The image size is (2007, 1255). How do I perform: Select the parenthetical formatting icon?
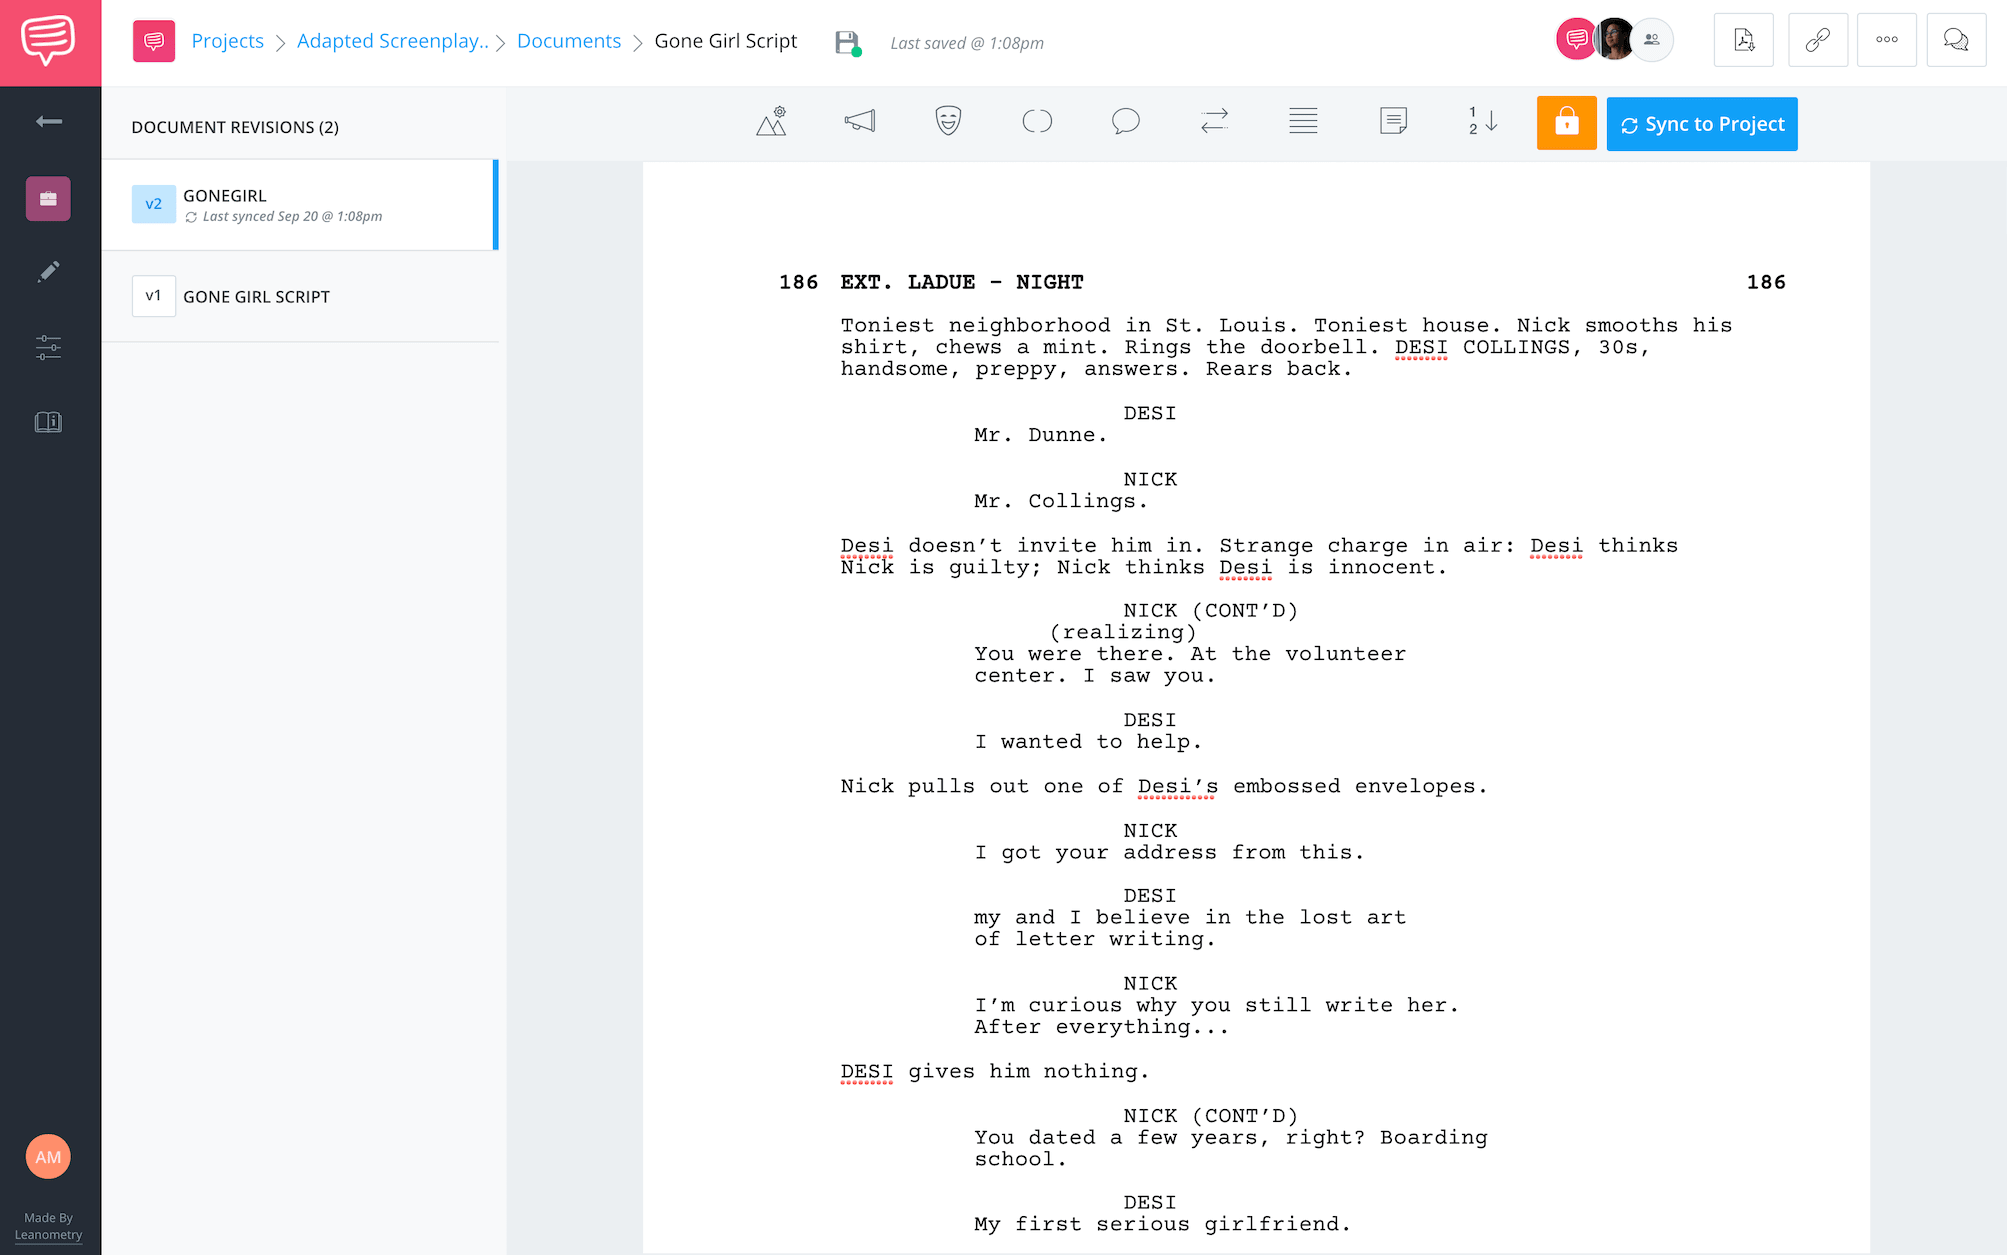click(1037, 121)
